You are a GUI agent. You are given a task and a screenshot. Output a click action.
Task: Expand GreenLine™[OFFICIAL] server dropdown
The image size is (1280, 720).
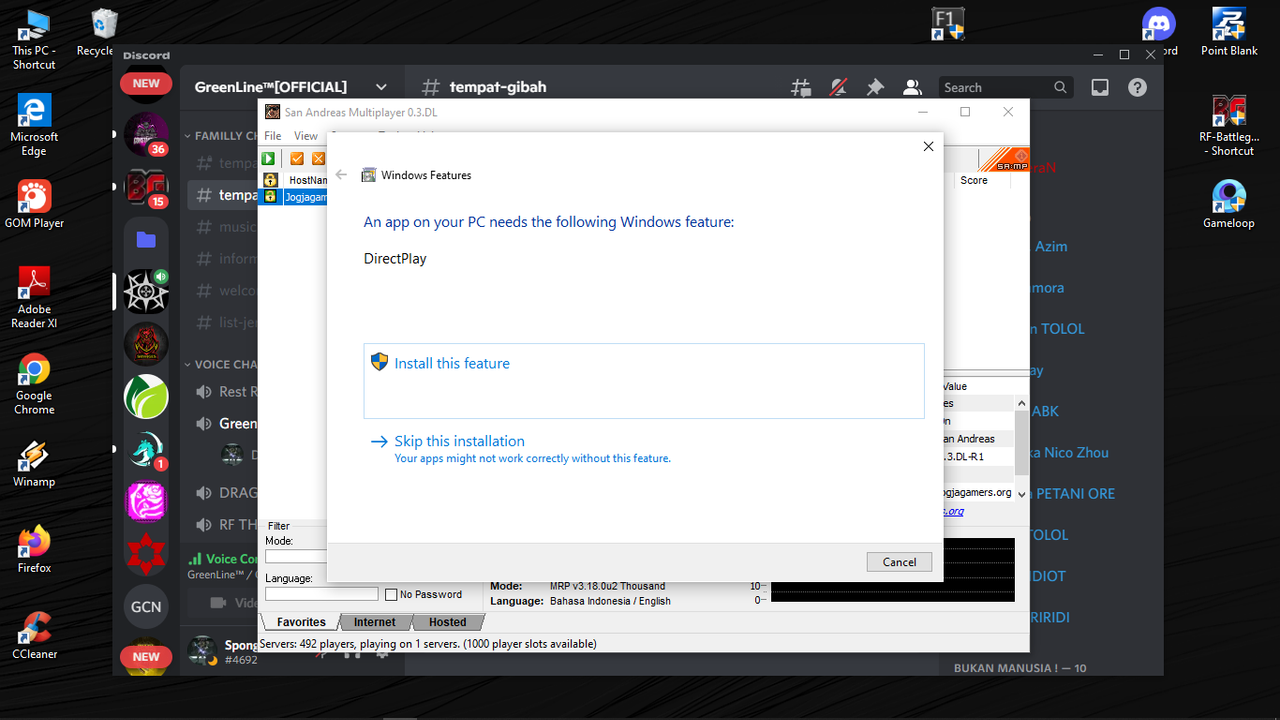381,87
